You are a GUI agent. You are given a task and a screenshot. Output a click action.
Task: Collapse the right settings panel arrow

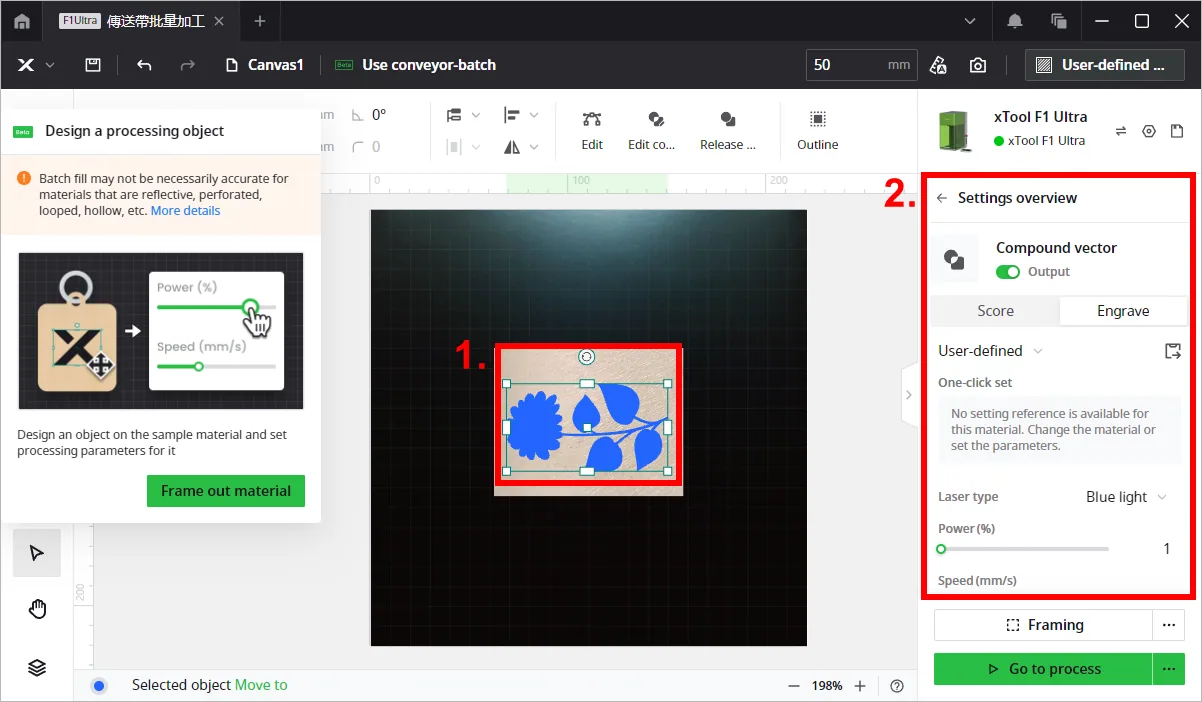point(908,395)
